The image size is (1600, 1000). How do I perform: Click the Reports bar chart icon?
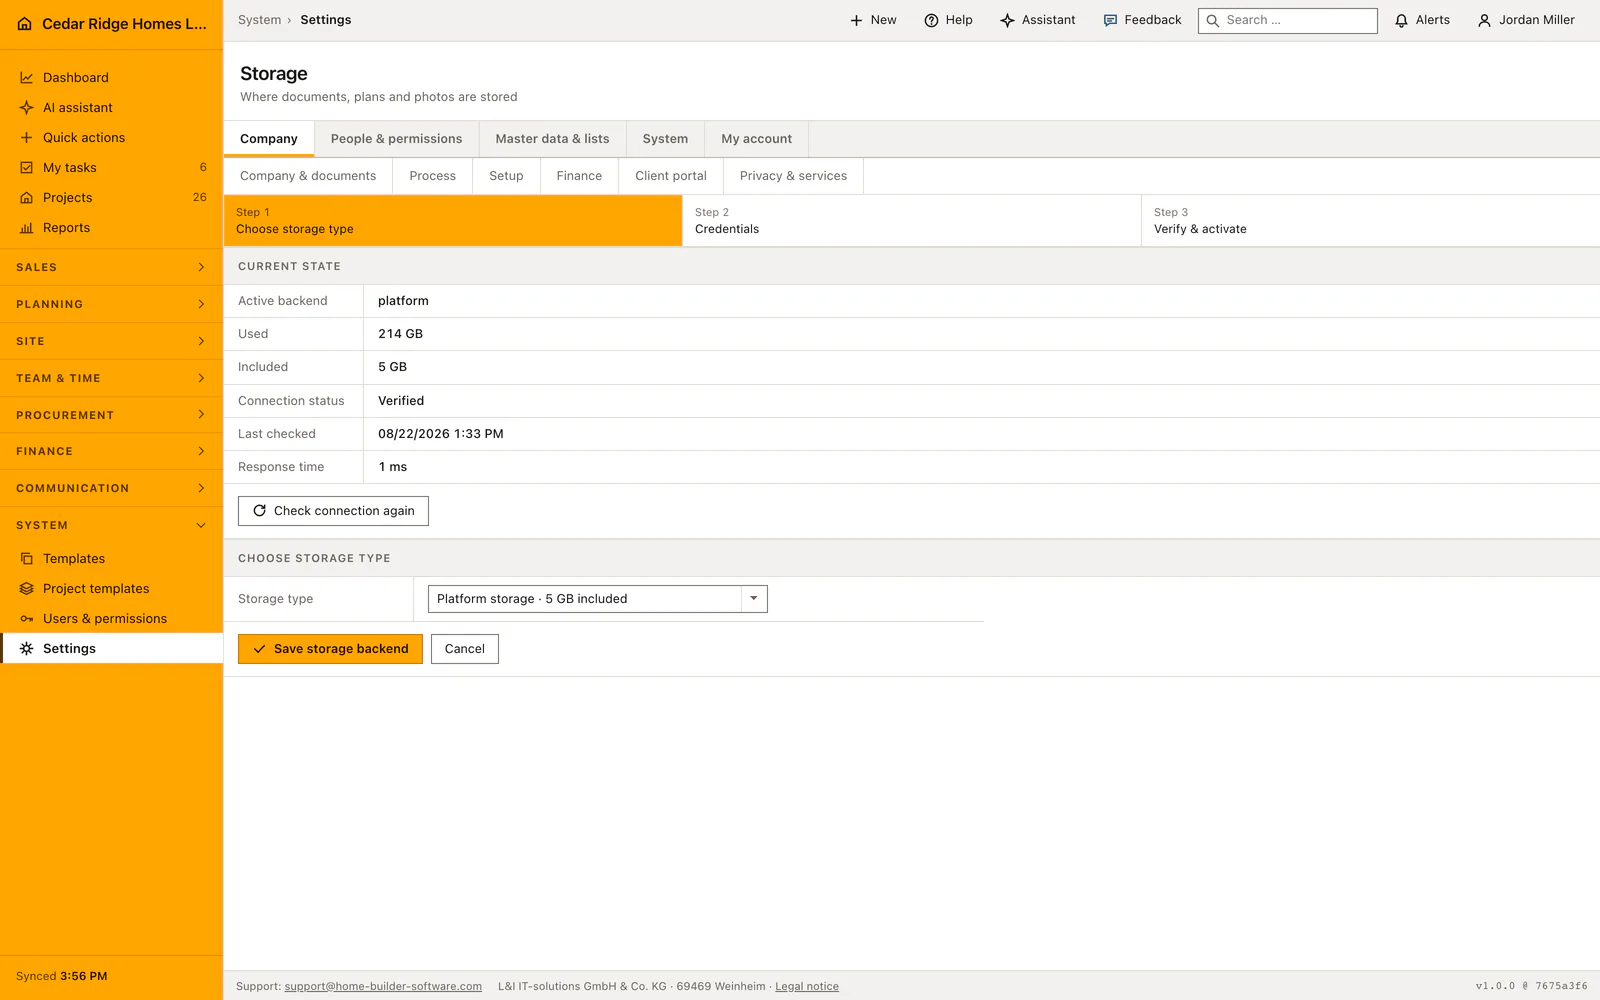pos(27,228)
